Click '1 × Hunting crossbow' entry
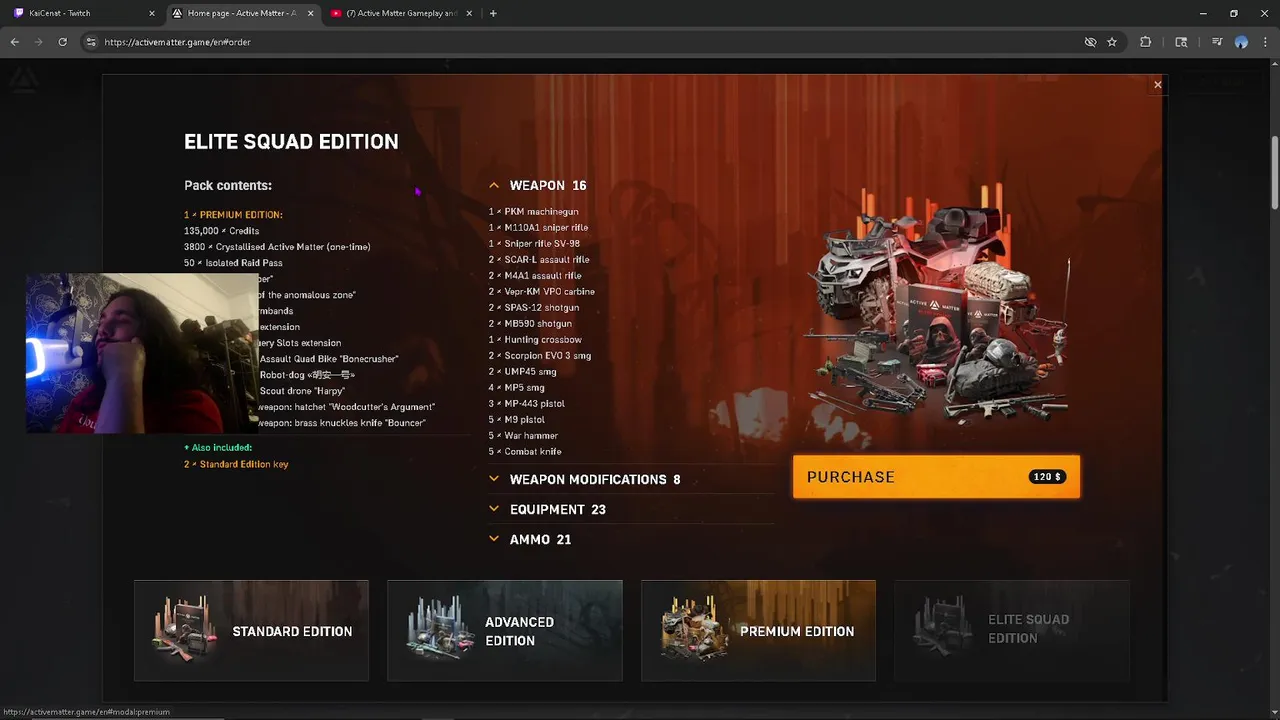 535,340
